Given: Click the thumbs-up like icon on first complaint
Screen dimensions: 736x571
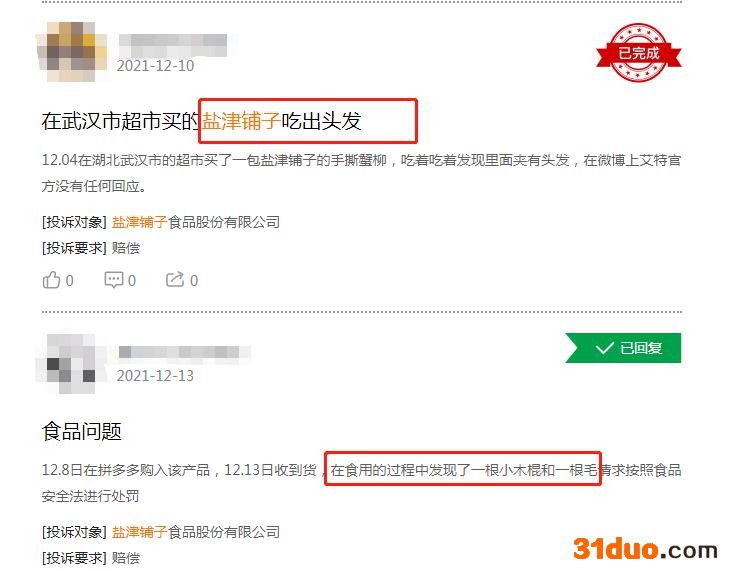Looking at the screenshot, I should tap(51, 280).
